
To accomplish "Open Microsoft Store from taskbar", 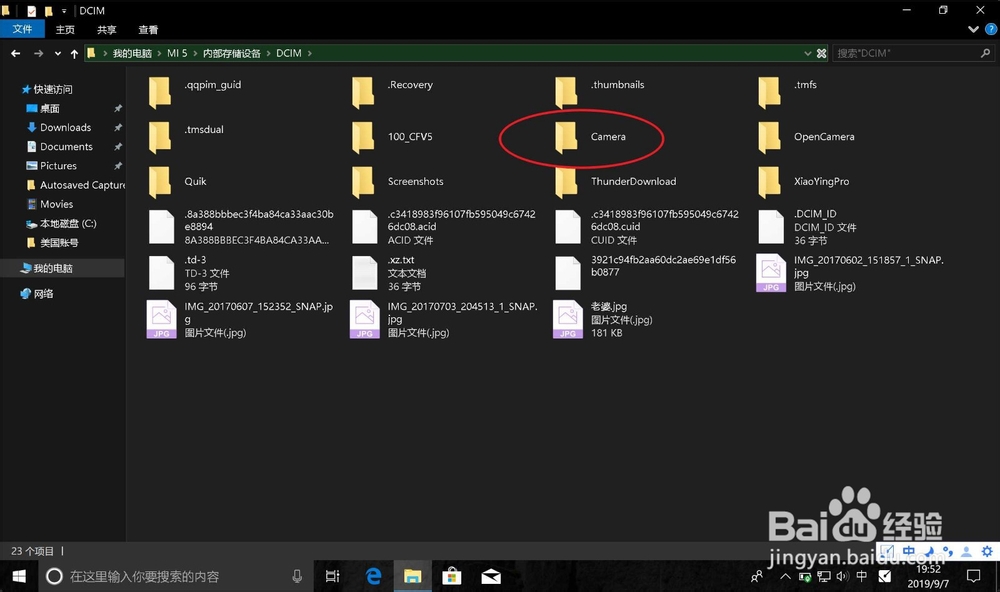I will point(452,577).
